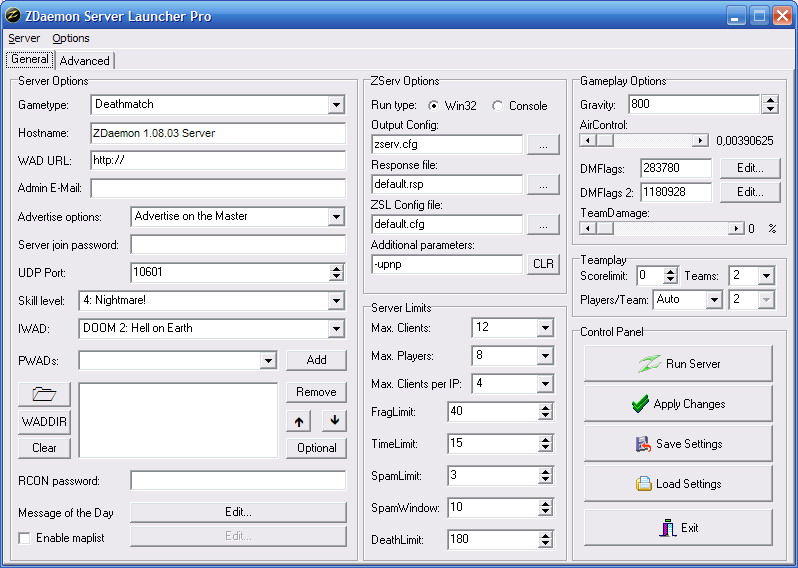Image resolution: width=798 pixels, height=568 pixels.
Task: Expand the IWAD selection dropdown
Action: click(x=335, y=329)
